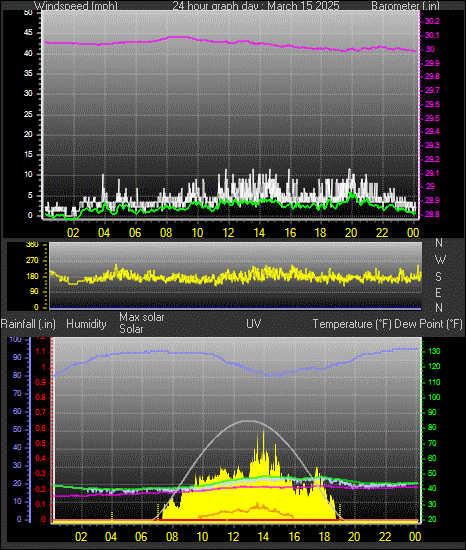Click the 270 degree wind direction tick

pos(32,261)
